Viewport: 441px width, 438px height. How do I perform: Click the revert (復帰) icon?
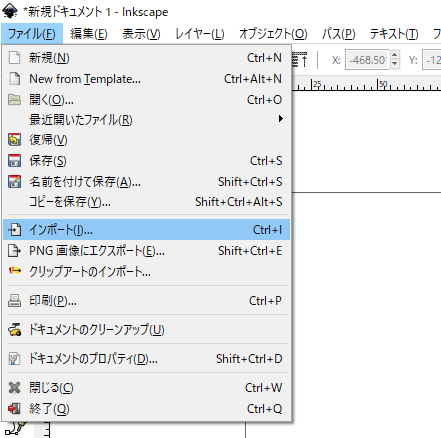14,140
